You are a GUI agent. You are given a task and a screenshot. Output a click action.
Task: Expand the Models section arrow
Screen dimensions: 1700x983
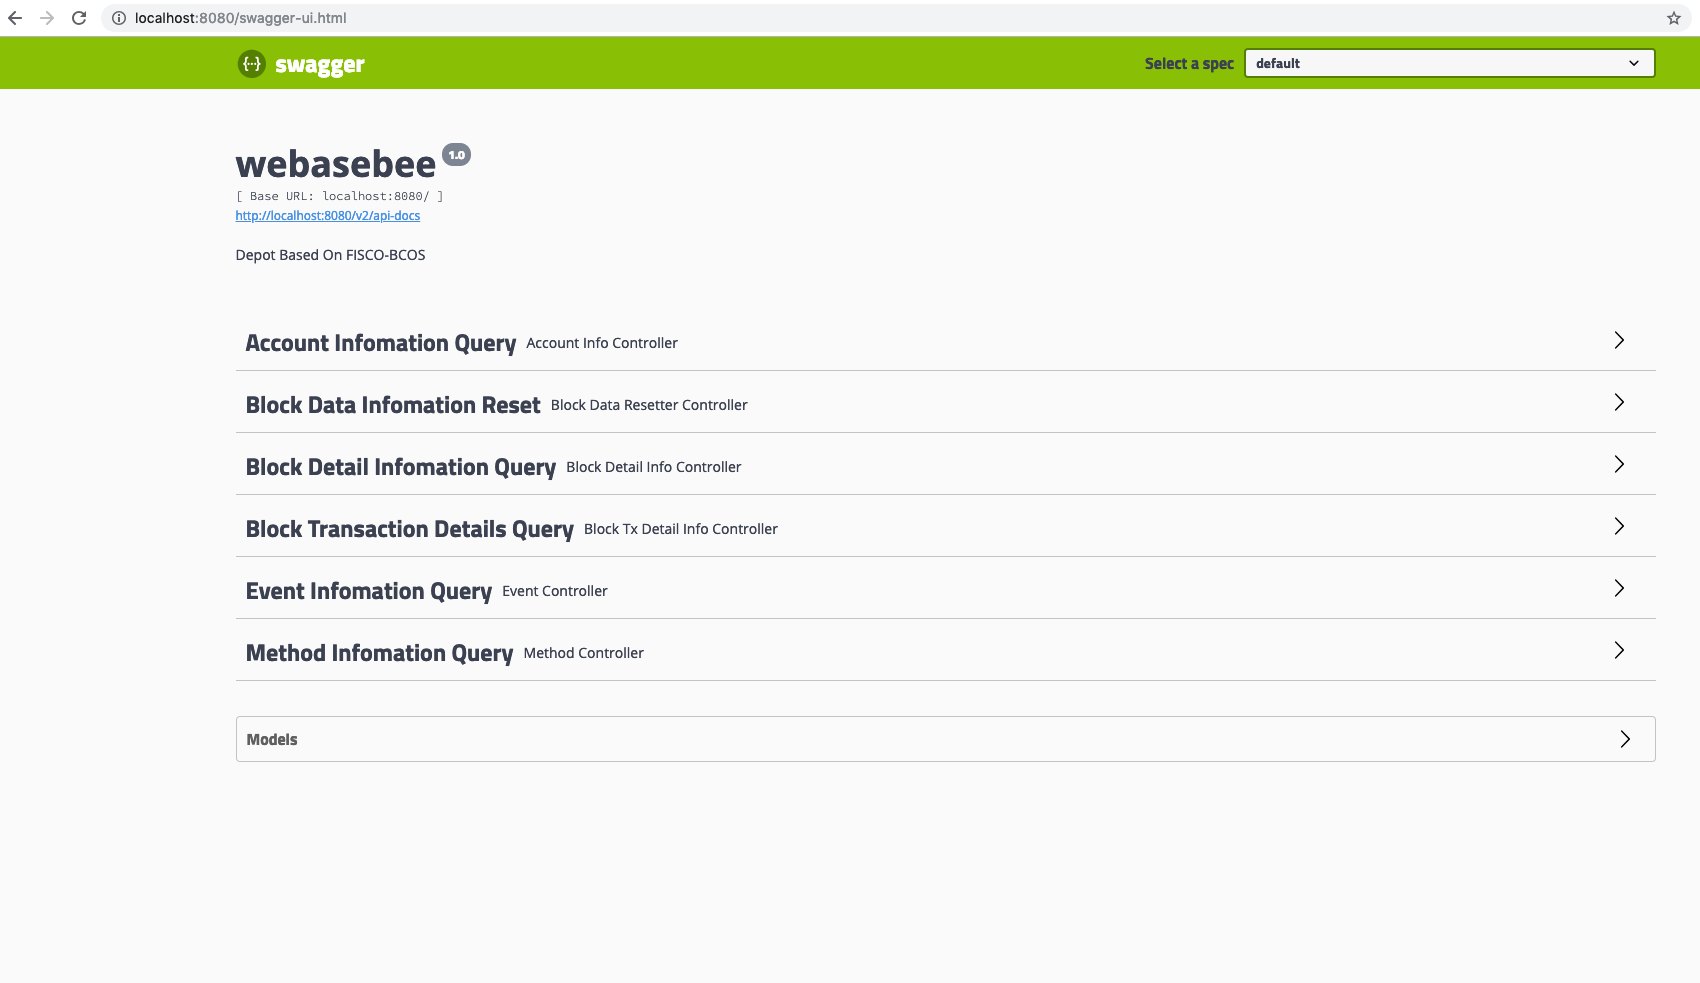1624,739
